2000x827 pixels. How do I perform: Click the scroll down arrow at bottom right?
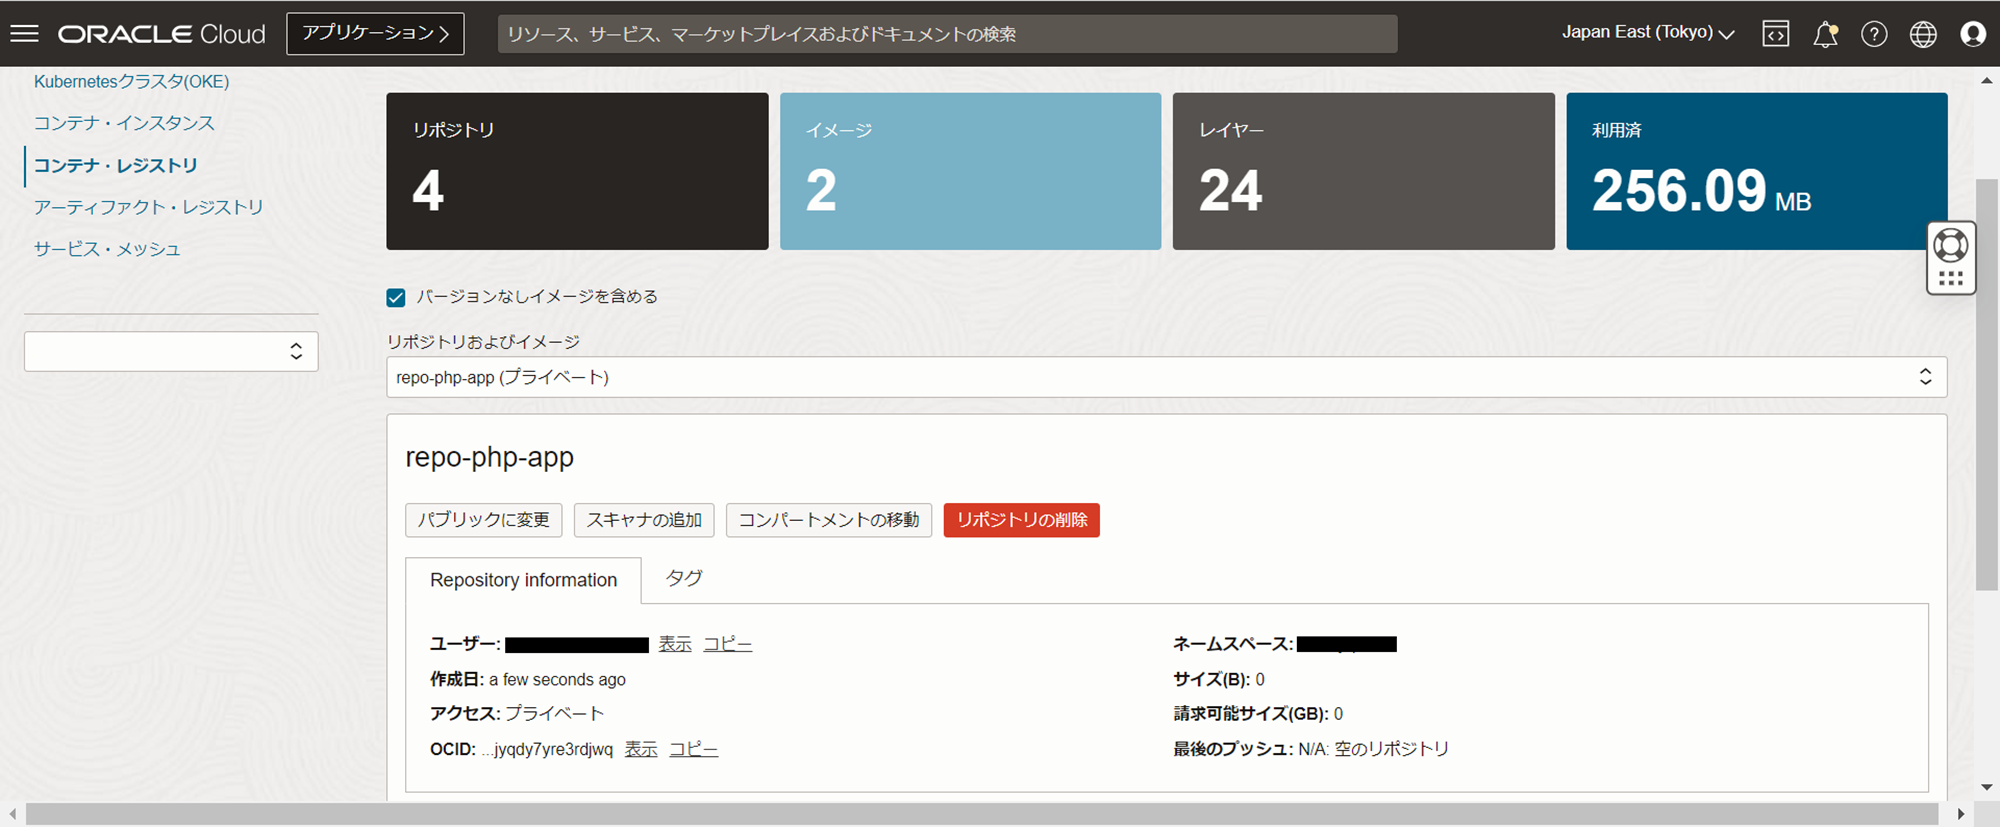[x=1986, y=788]
